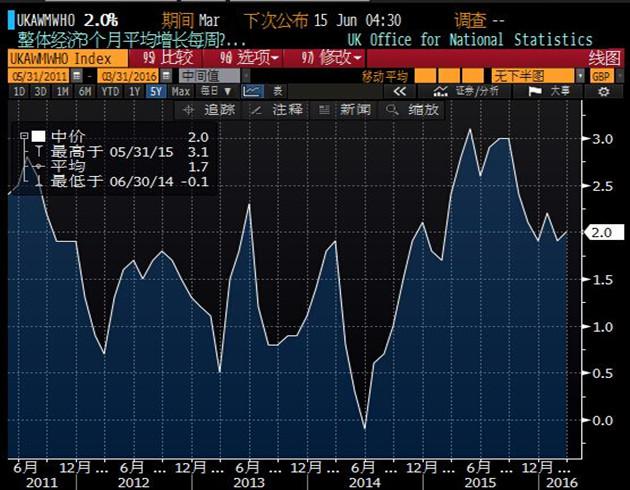Click the double left chevron collapse icon
This screenshot has width=630, height=490.
click(398, 92)
